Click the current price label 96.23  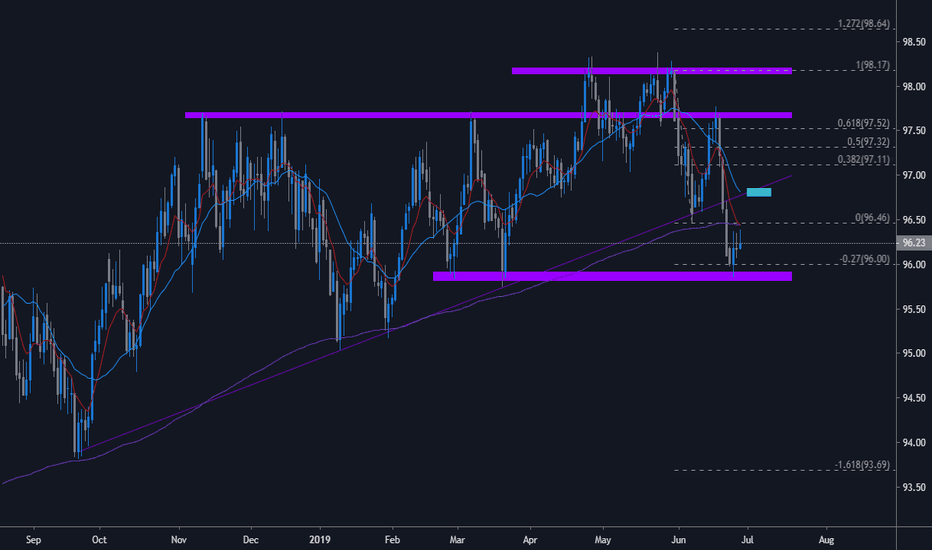914,243
